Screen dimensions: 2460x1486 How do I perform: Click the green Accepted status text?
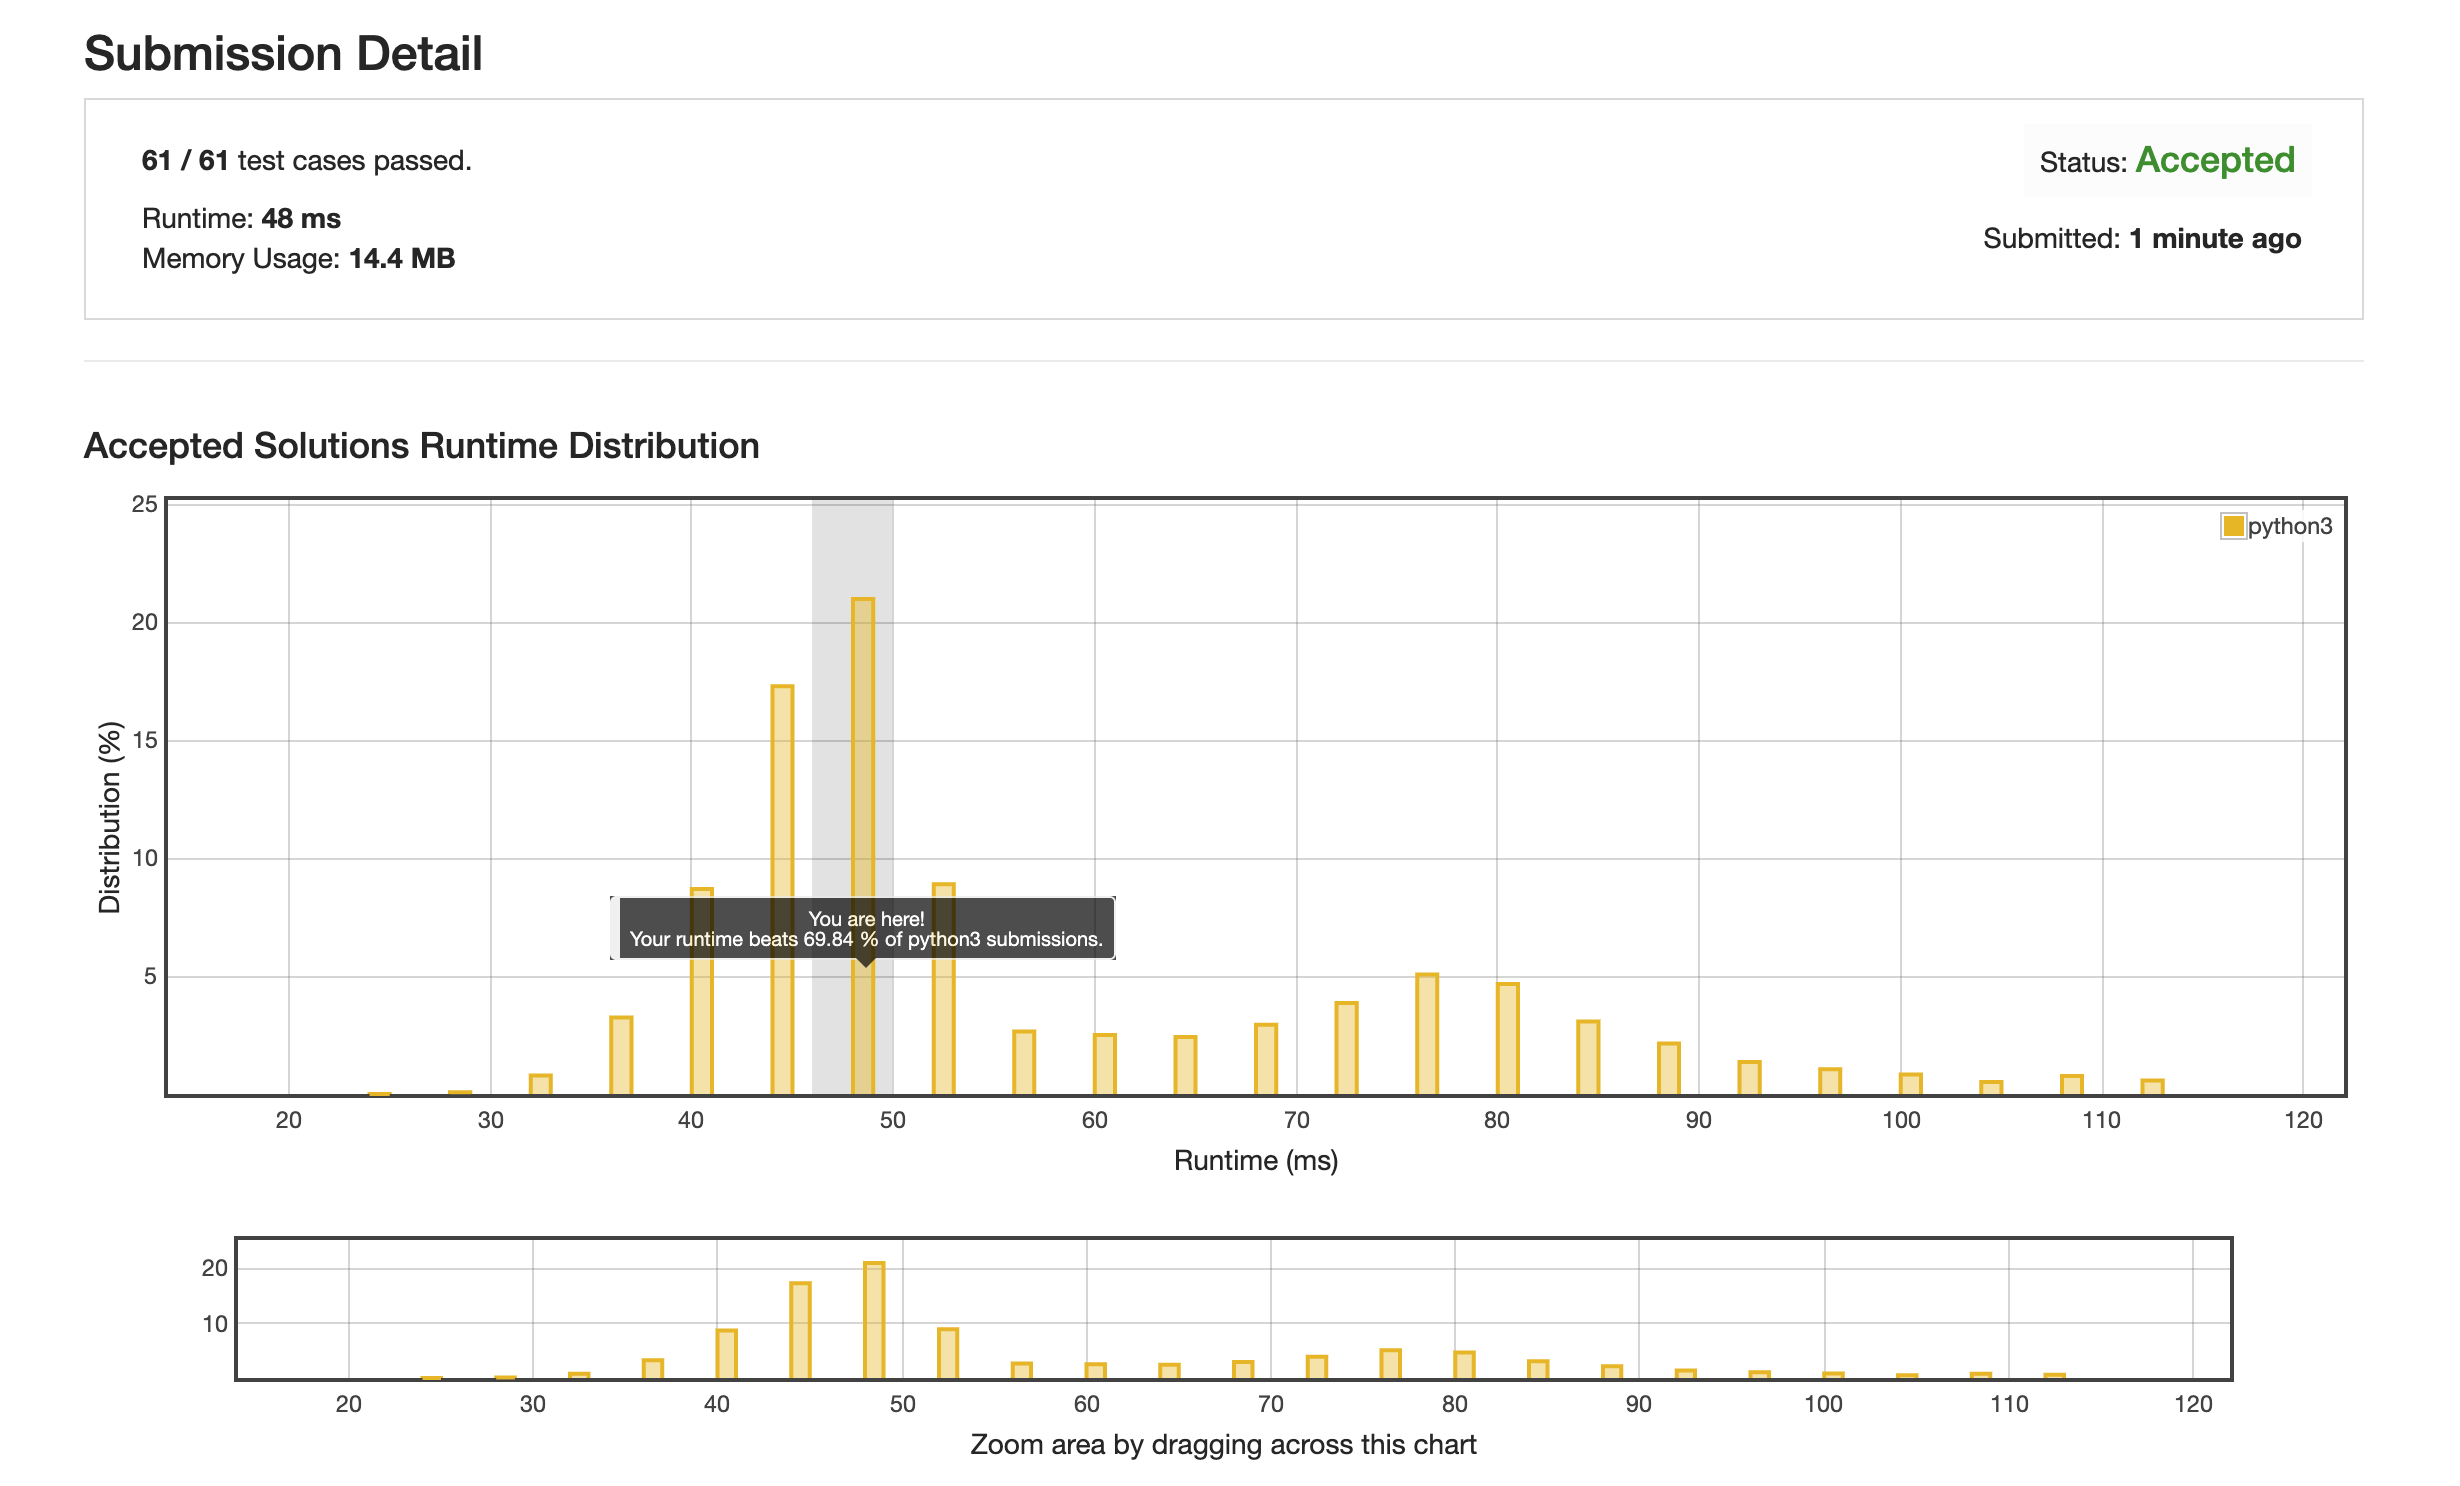tap(2215, 161)
